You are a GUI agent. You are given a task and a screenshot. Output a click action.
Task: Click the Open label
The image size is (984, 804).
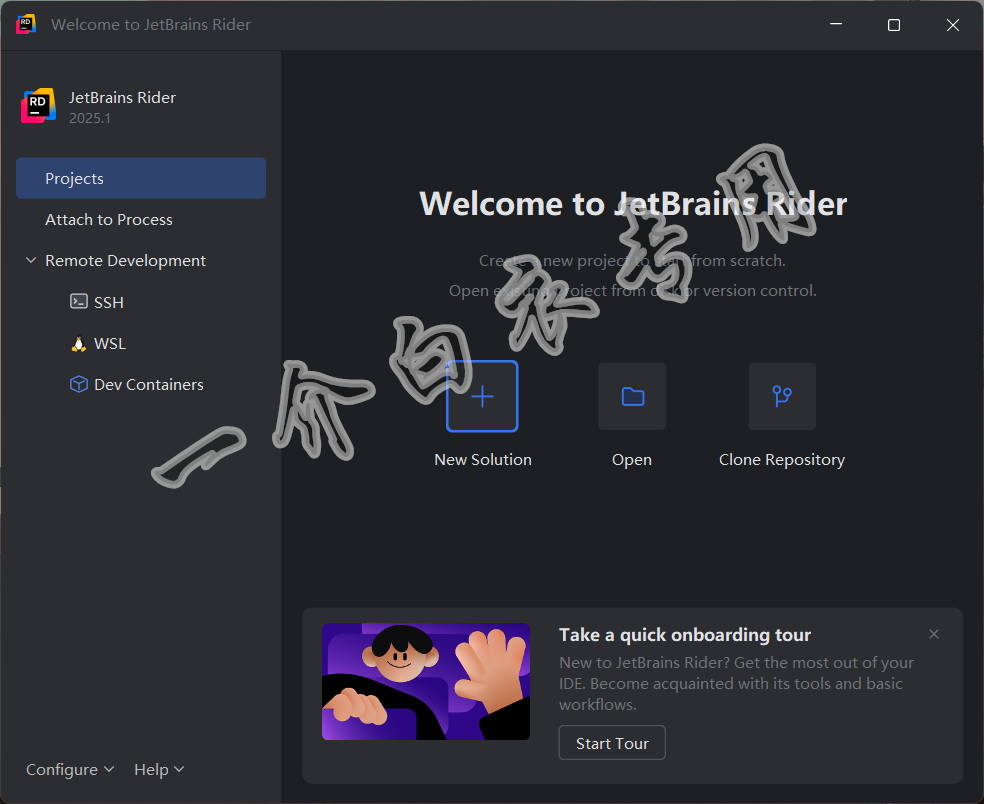tap(632, 460)
